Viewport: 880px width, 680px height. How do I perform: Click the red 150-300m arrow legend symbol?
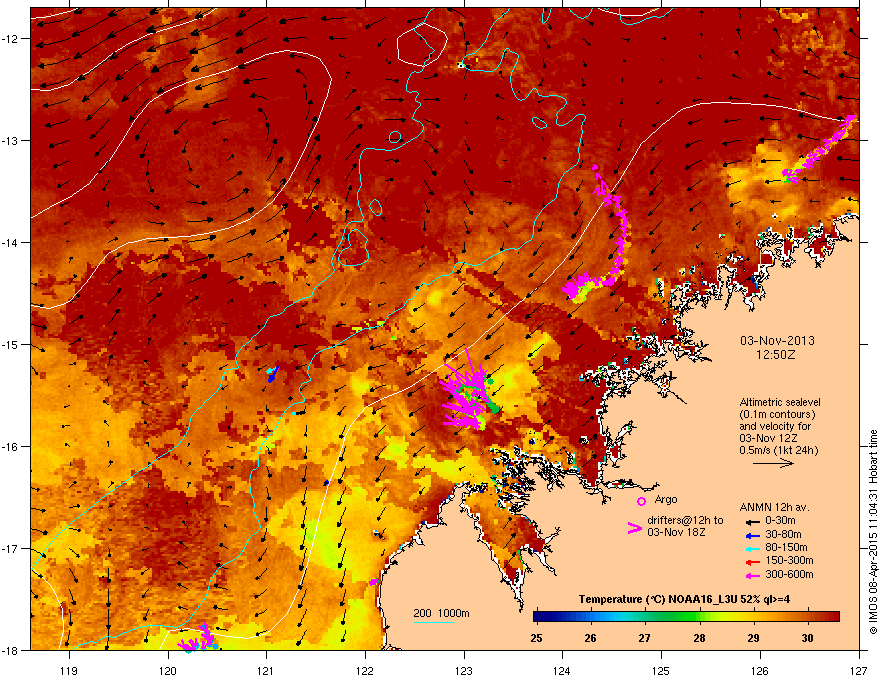[x=752, y=561]
